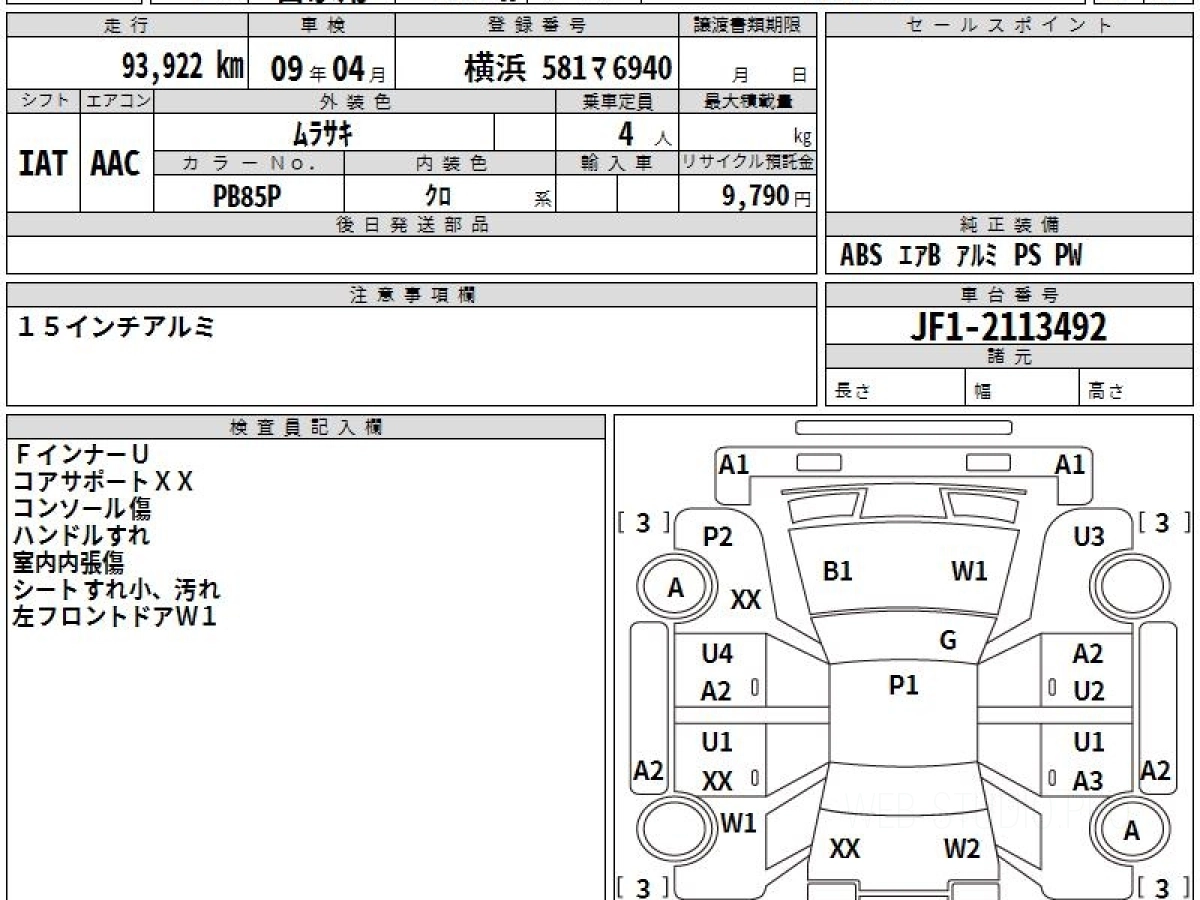Screen dimensions: 1200x900
Task: Click the 登録番号 header
Action: point(538,26)
